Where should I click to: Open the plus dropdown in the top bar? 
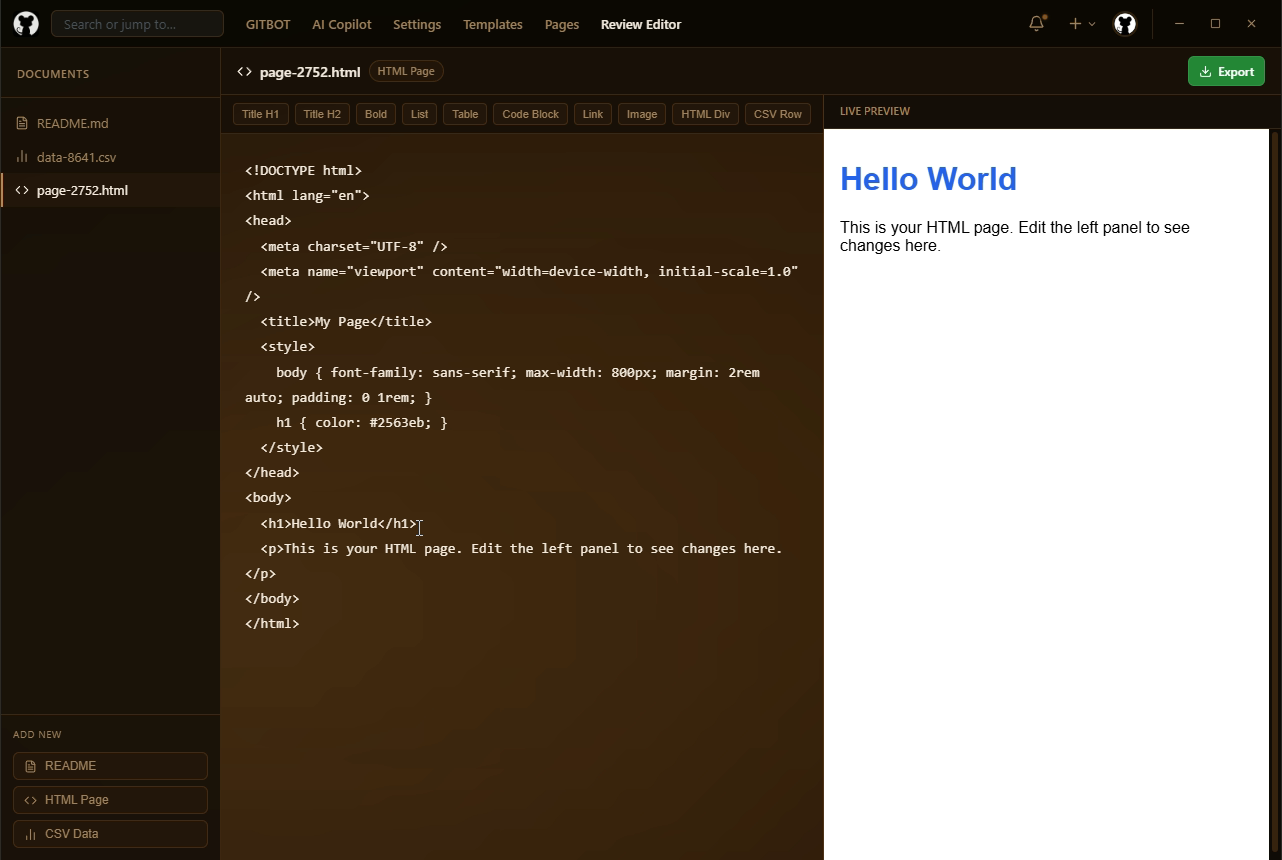point(1080,23)
